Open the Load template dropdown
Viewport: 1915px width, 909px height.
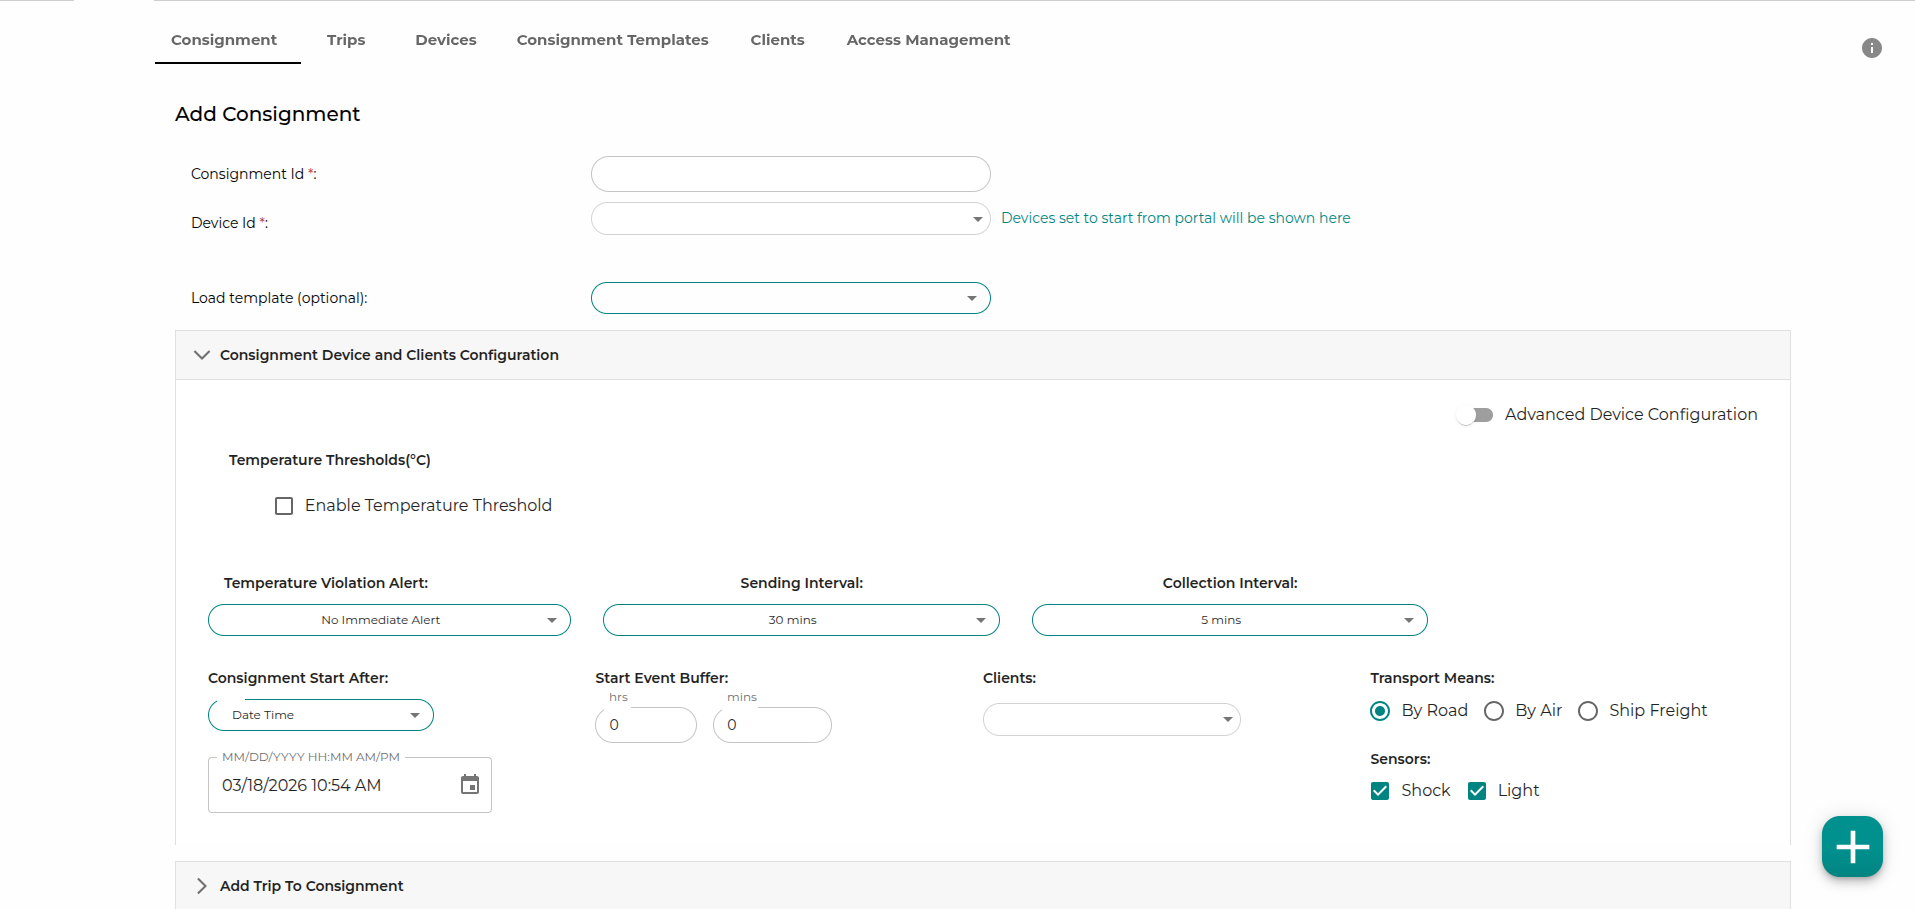coord(790,298)
